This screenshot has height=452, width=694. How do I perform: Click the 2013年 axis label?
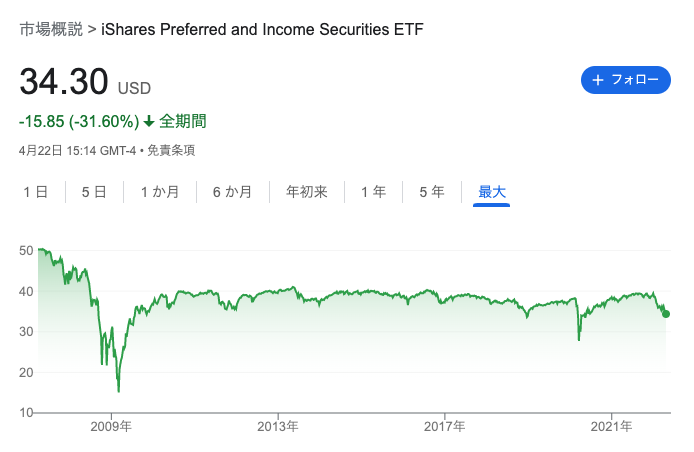point(278,426)
